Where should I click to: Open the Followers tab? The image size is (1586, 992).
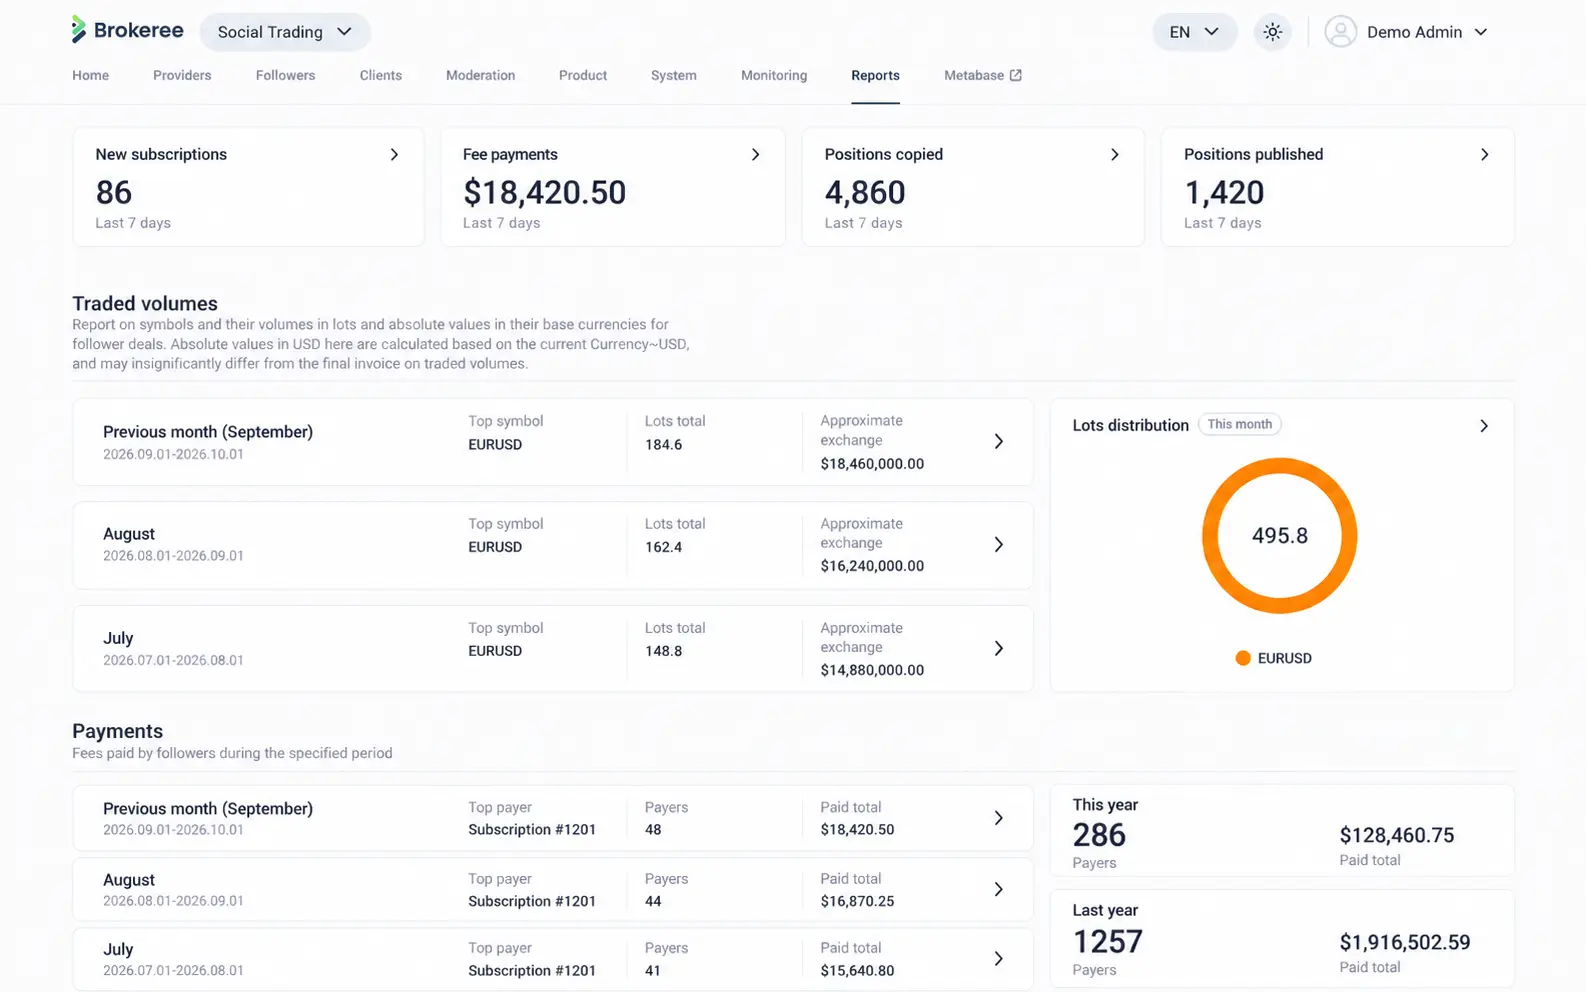pyautogui.click(x=285, y=75)
